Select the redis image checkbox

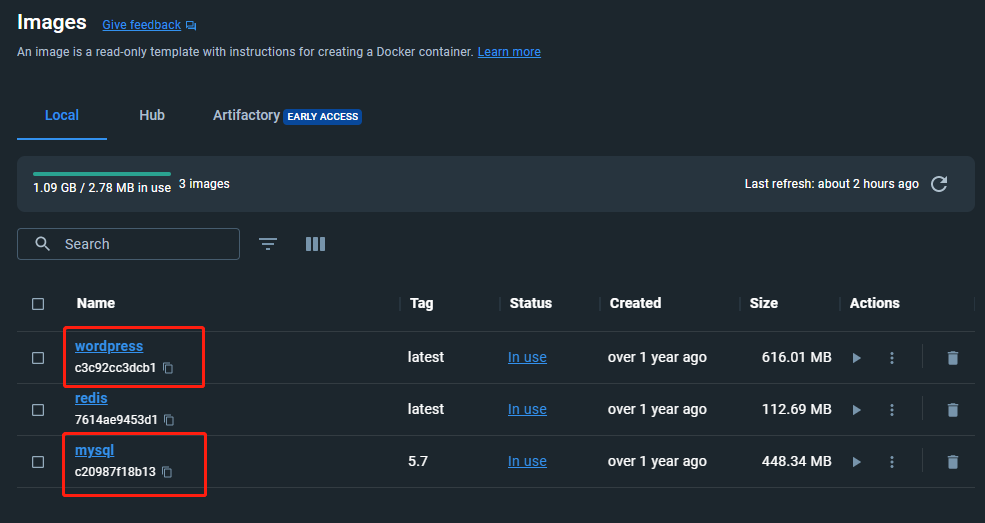(x=38, y=410)
